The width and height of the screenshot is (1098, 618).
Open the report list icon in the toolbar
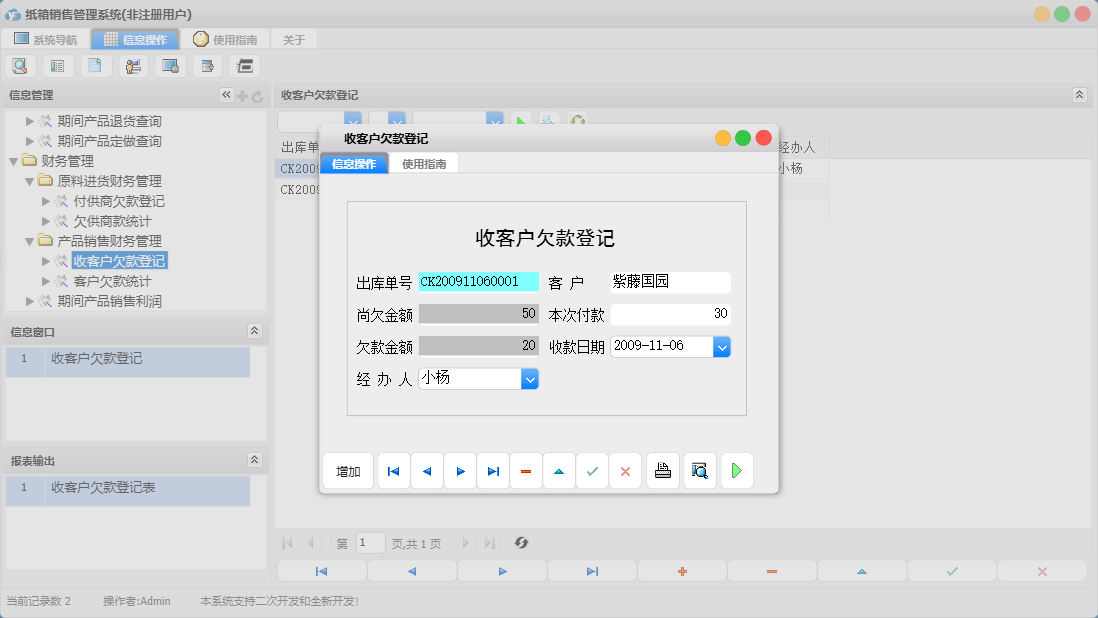[57, 65]
